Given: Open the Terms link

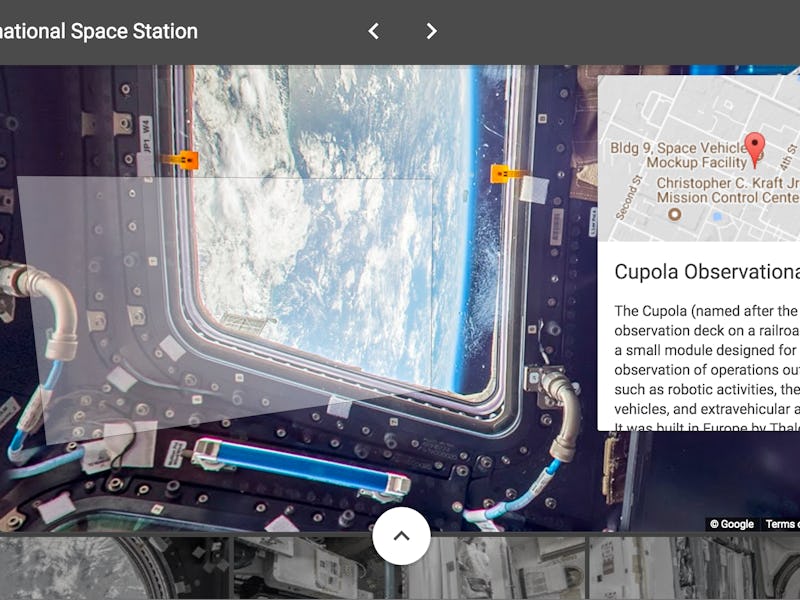Looking at the screenshot, I should [781, 524].
